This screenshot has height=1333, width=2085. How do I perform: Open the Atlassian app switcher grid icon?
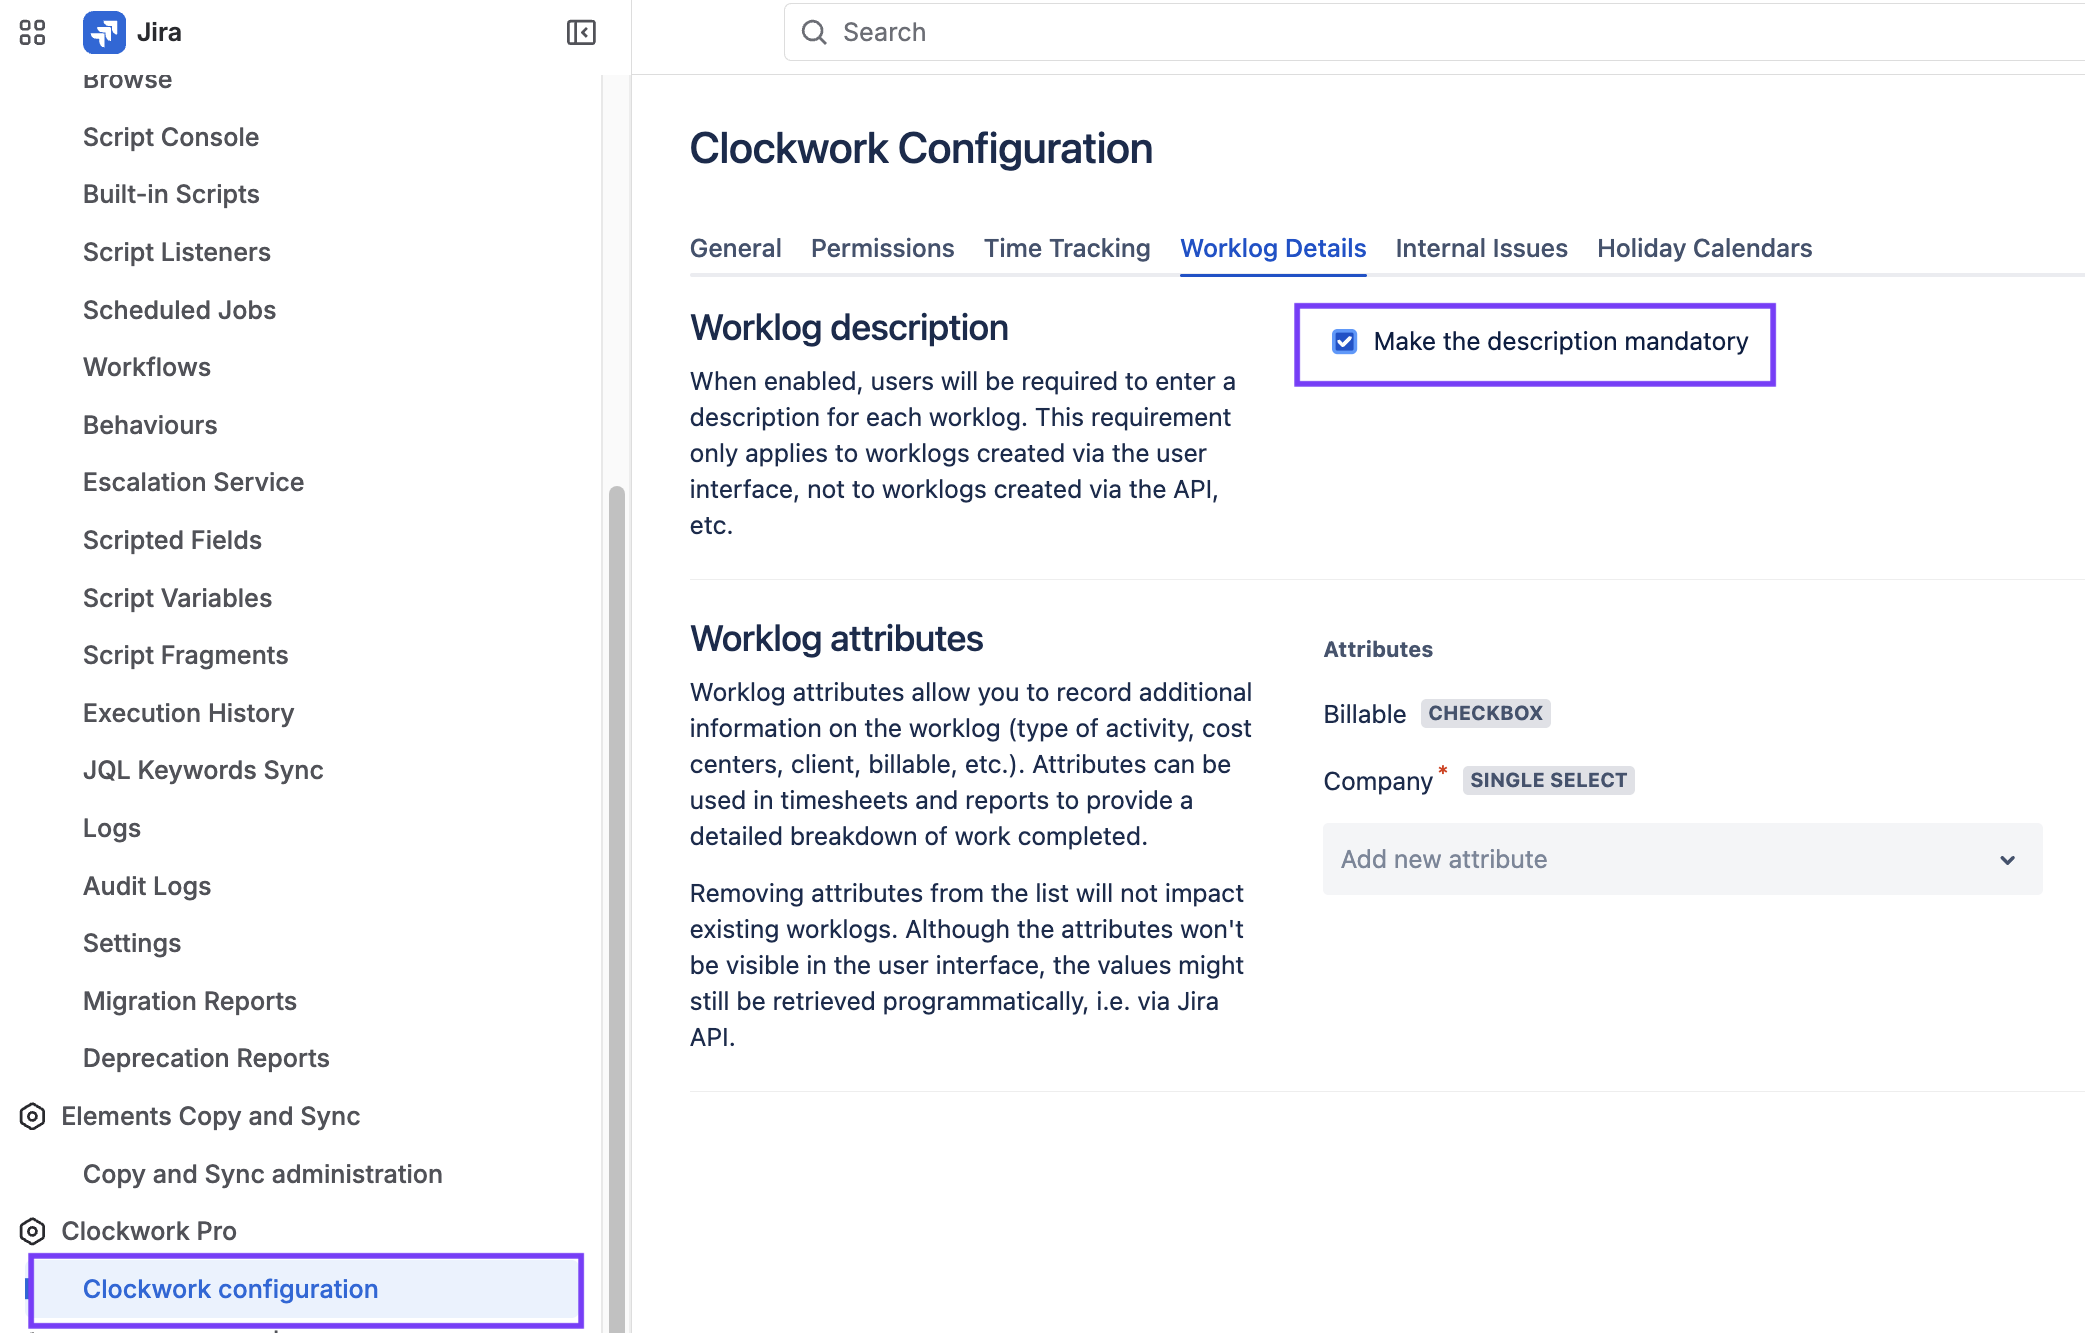[x=32, y=32]
